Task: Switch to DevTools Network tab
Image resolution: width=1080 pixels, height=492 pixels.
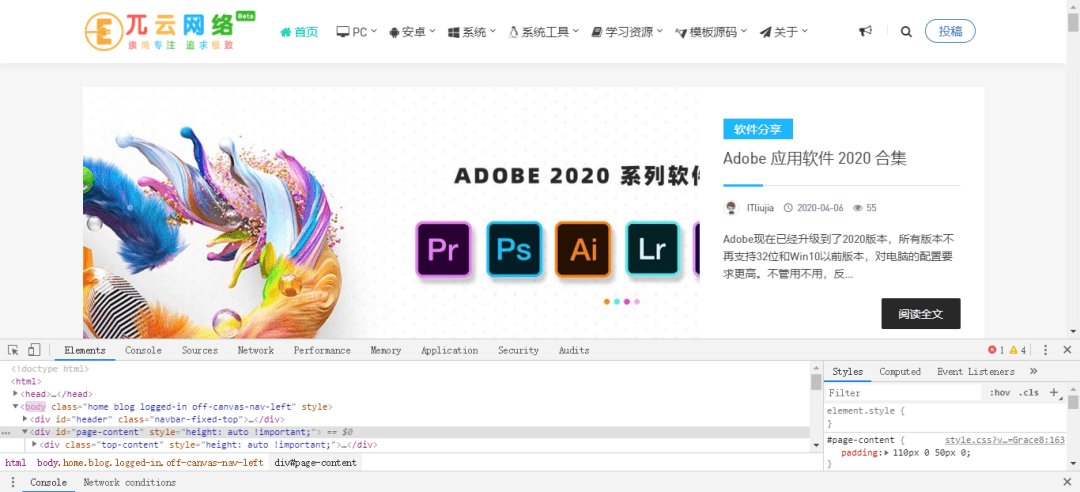Action: [x=256, y=350]
